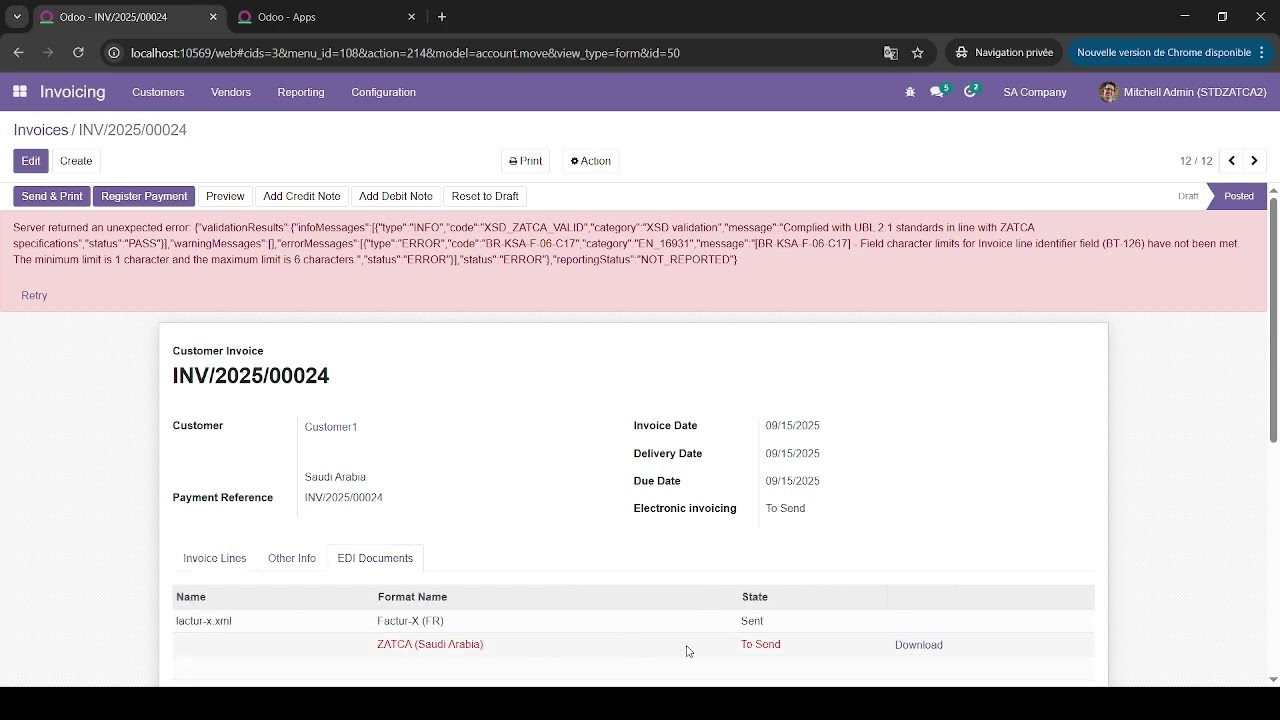1280x720 pixels.
Task: Open the Odoo apps grid menu
Action: tap(19, 92)
